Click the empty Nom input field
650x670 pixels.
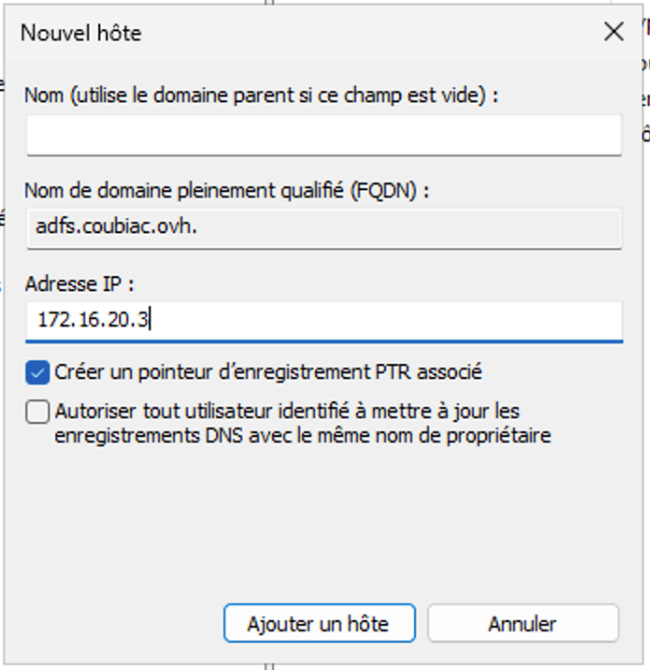tap(323, 134)
